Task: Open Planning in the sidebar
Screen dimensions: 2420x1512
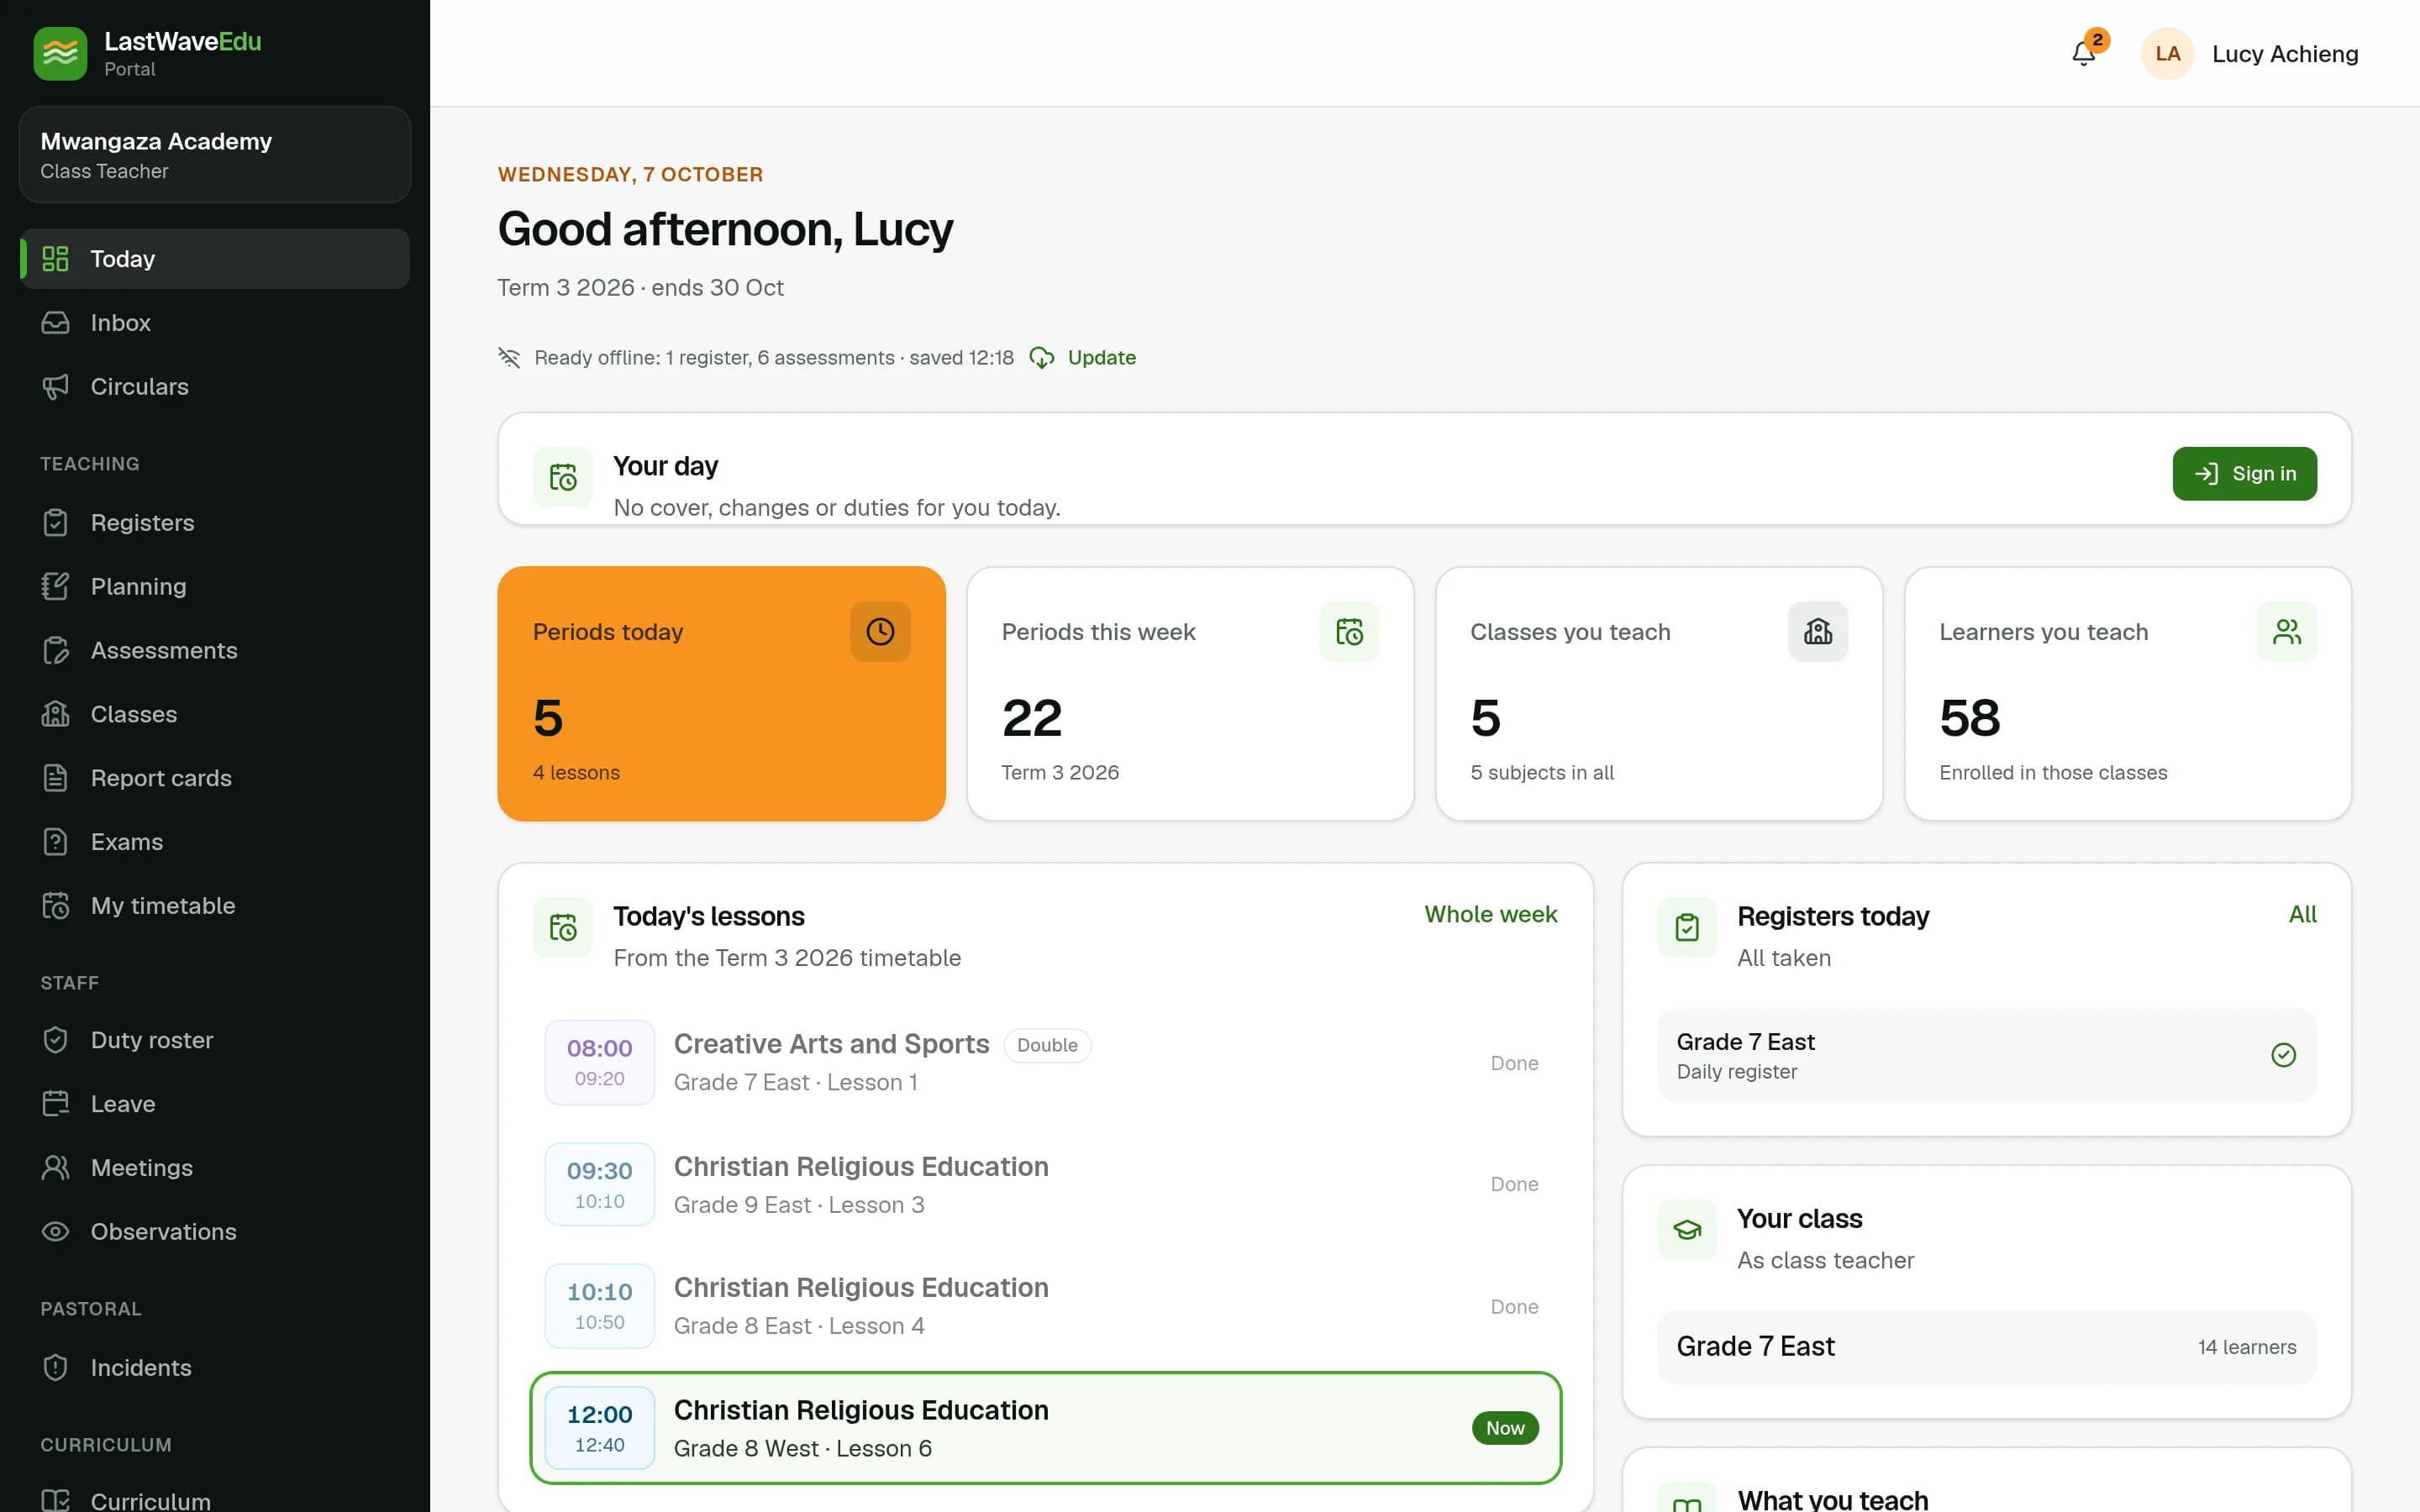Action: click(215, 587)
